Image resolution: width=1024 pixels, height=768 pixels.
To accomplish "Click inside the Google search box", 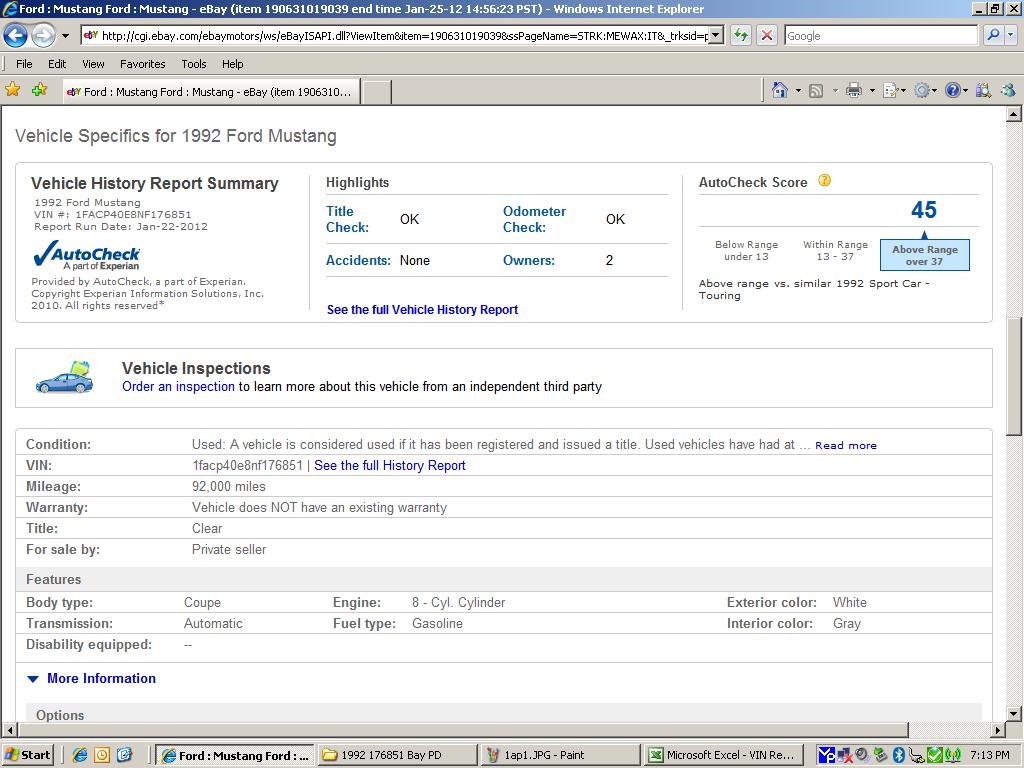I will [880, 35].
